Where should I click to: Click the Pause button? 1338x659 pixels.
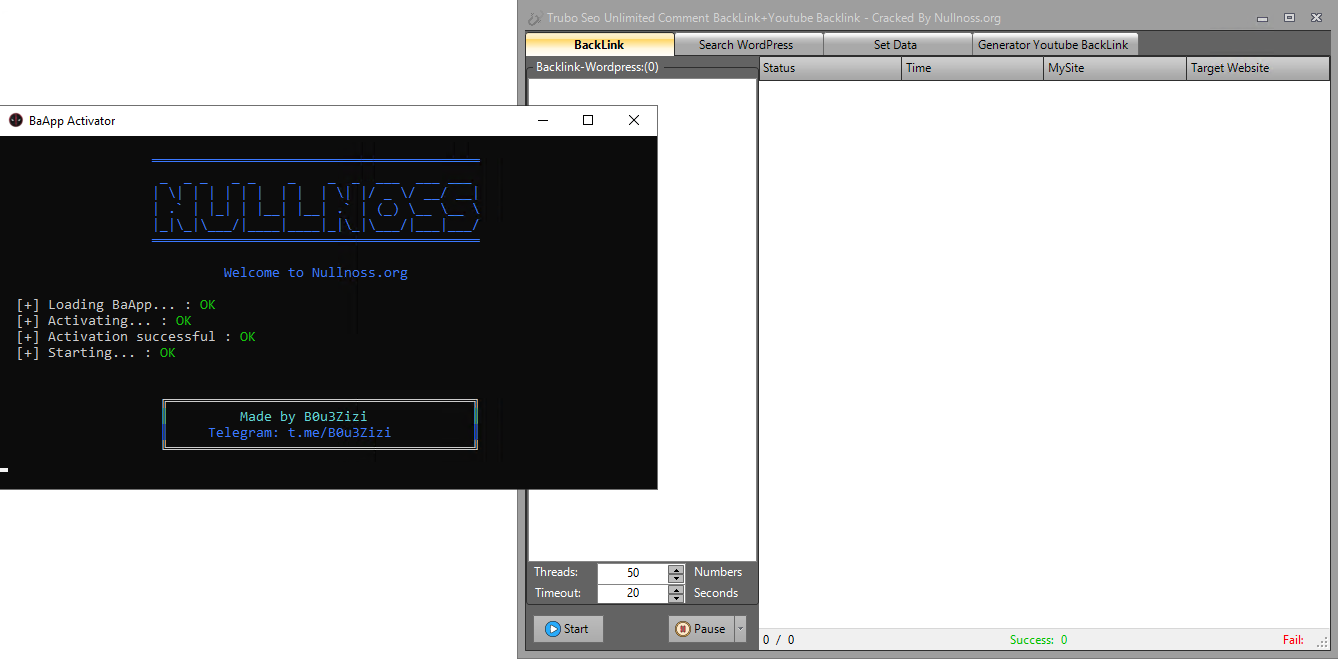701,629
